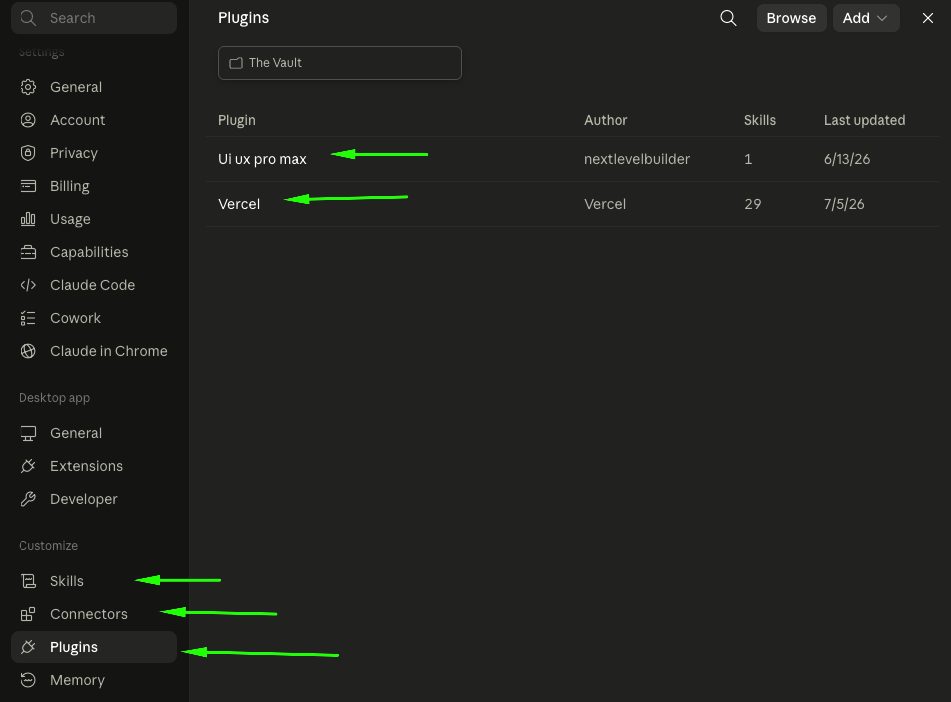Select the Connectors blocks icon

point(28,614)
